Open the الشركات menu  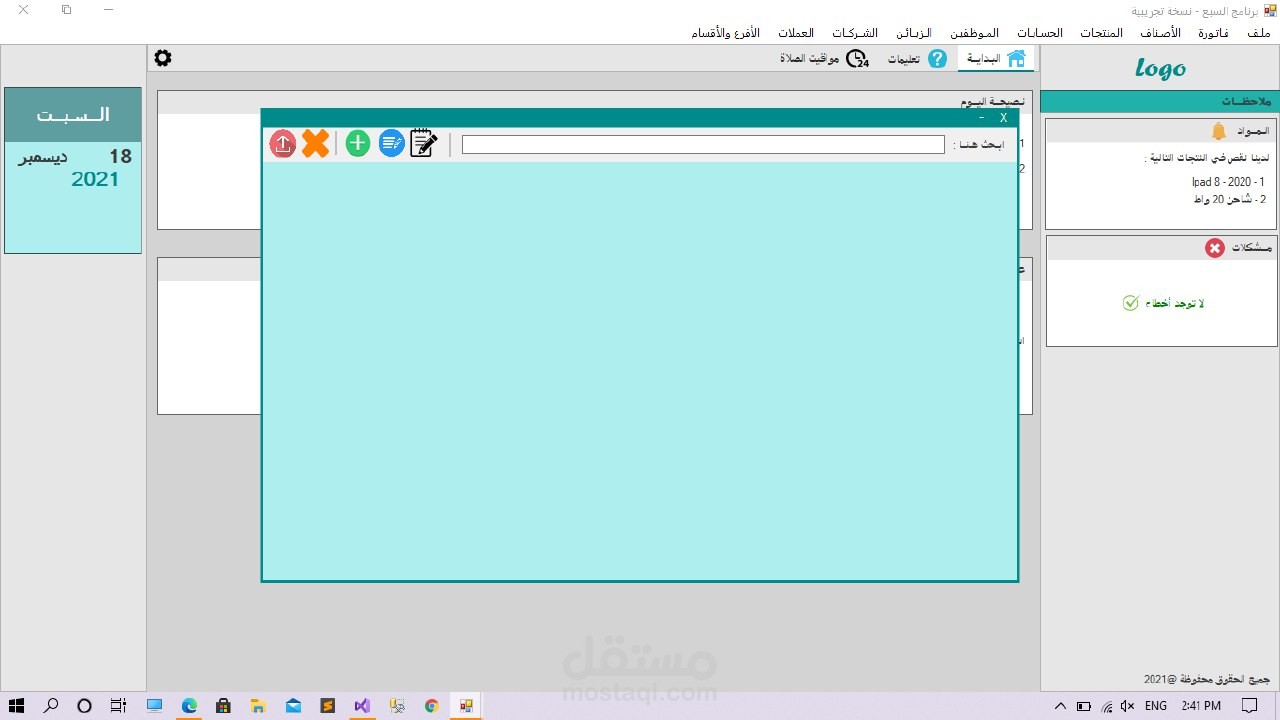(854, 33)
